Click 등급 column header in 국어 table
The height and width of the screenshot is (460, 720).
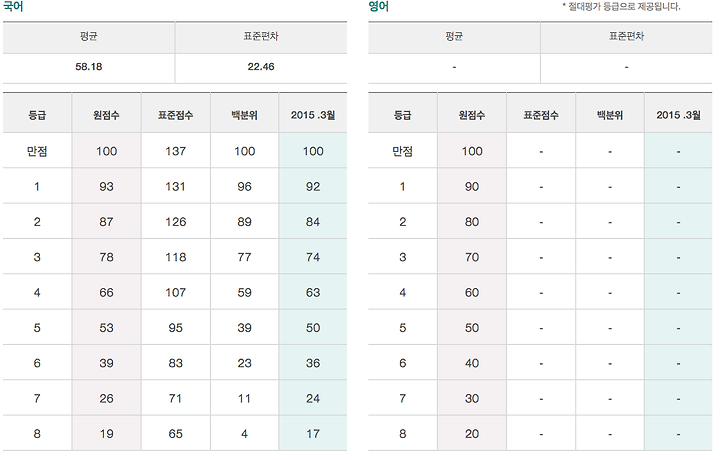point(37,115)
